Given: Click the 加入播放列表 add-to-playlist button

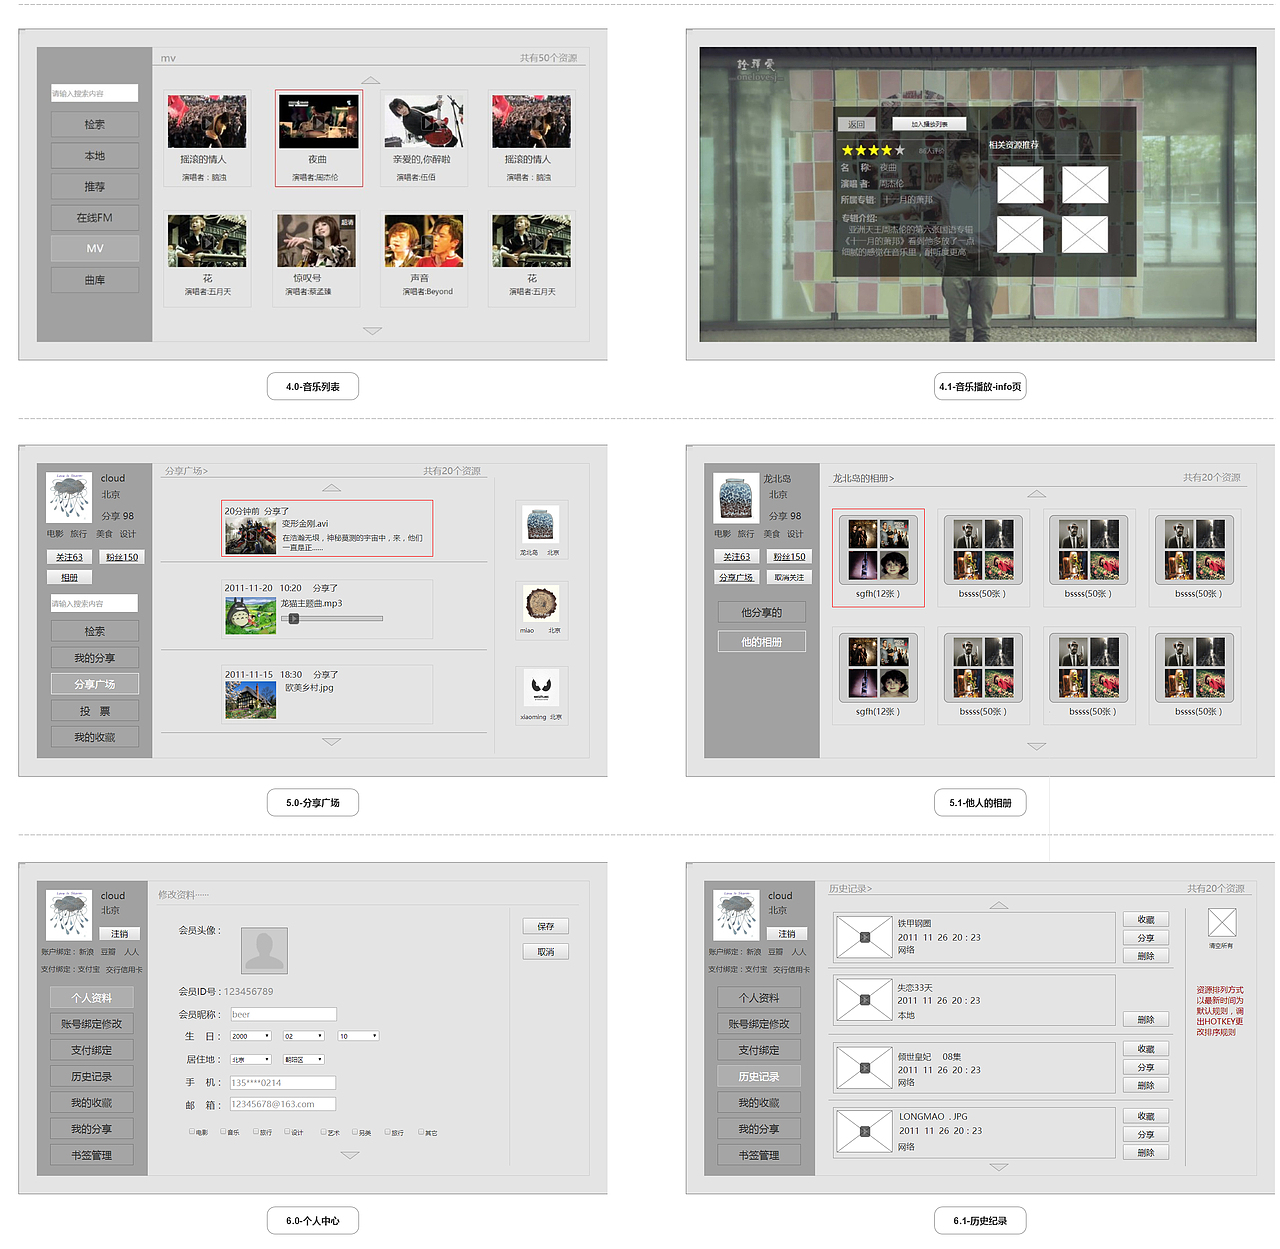Looking at the screenshot, I should coord(929,124).
